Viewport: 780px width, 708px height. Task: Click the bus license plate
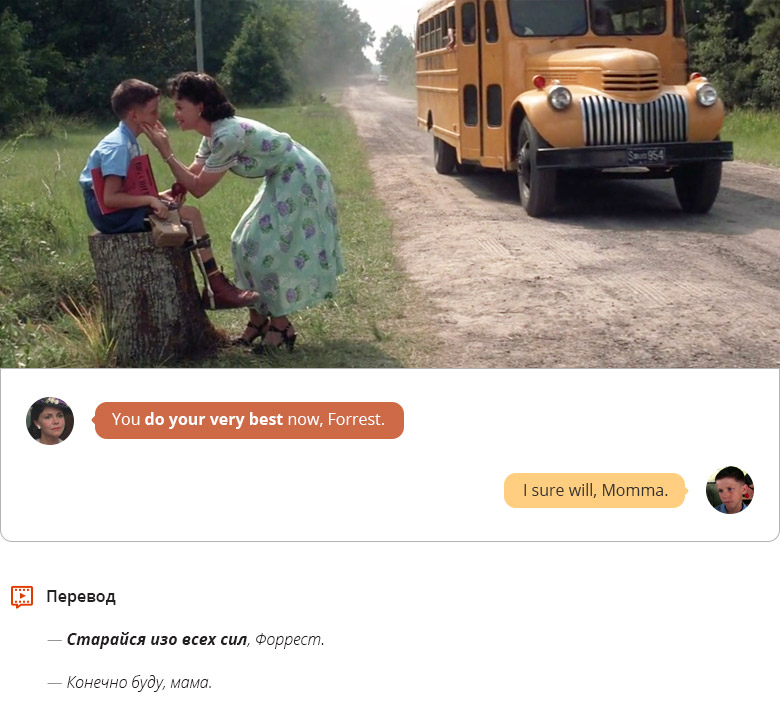pyautogui.click(x=646, y=156)
